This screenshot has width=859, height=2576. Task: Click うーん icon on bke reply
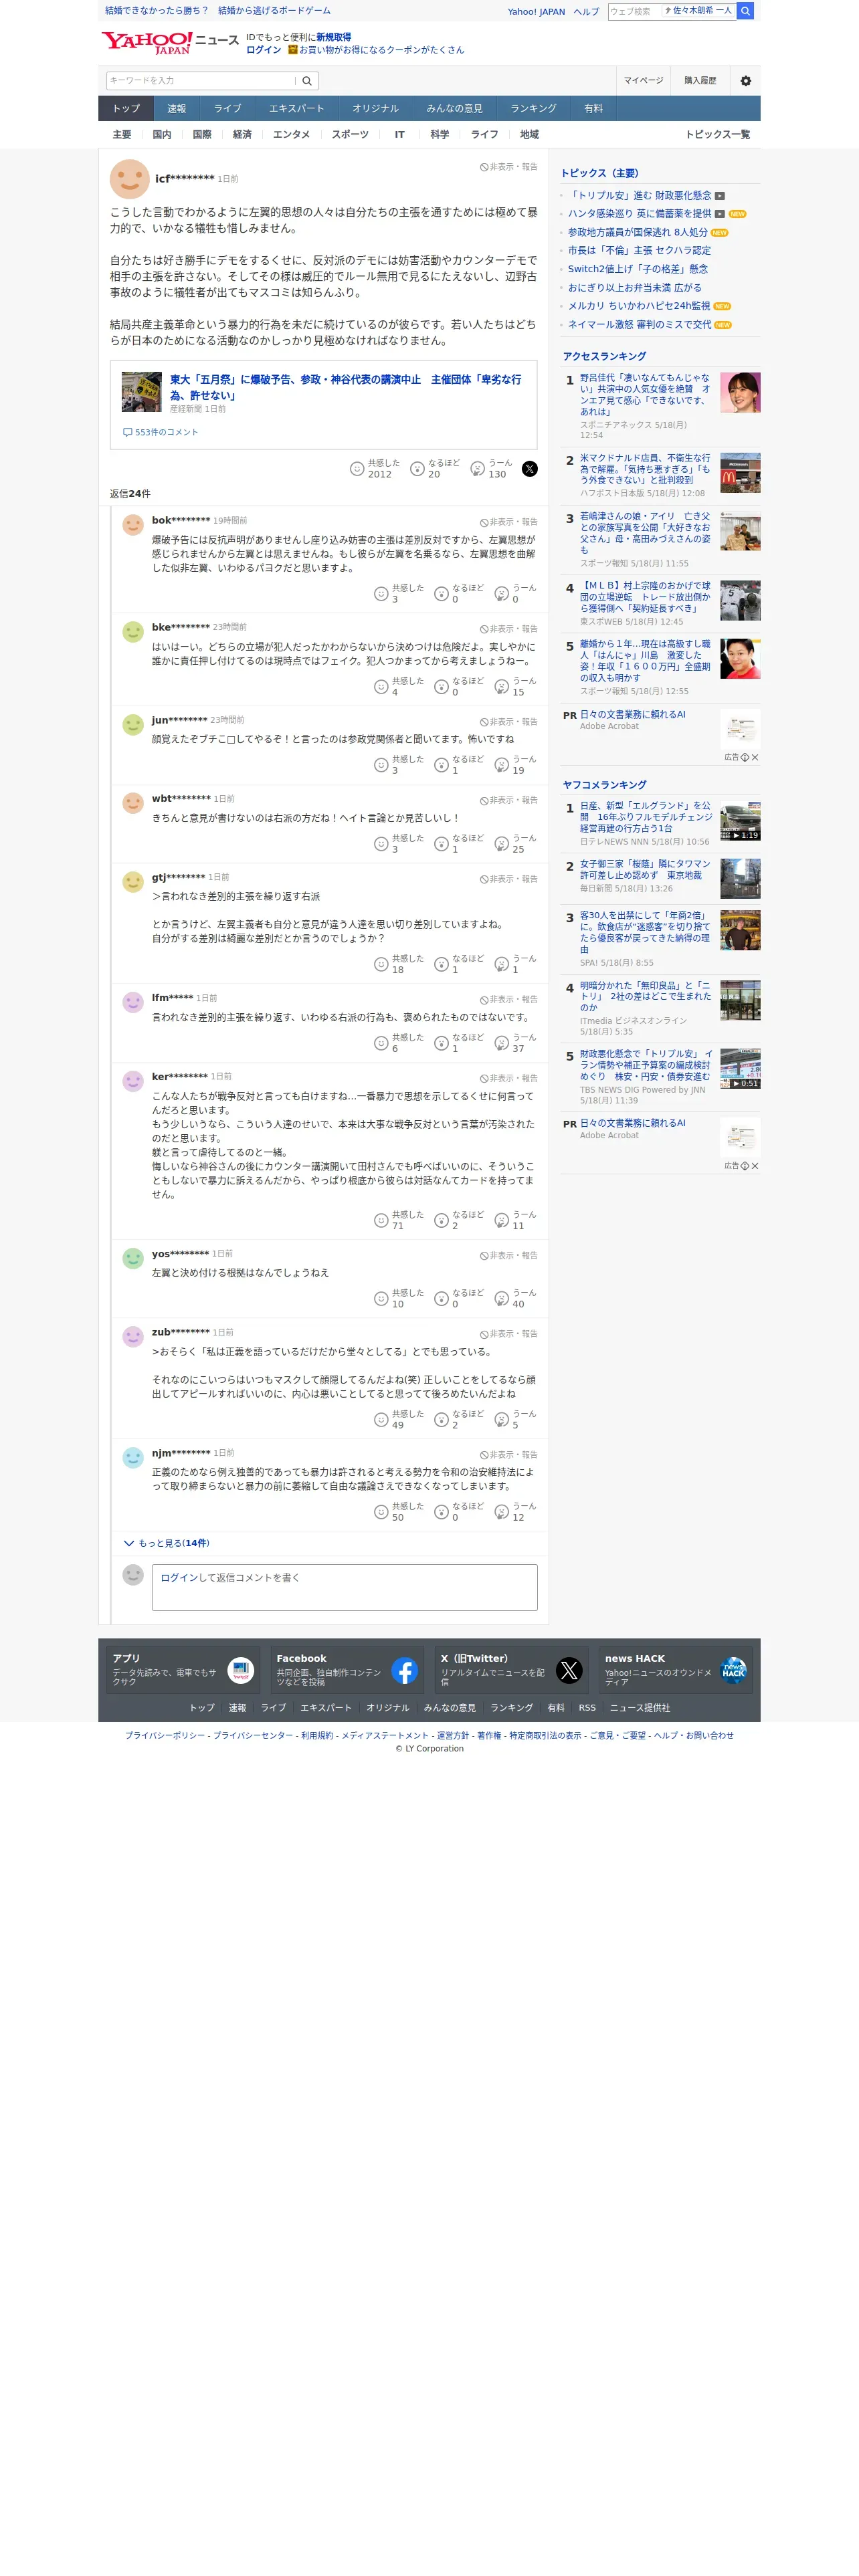coord(502,687)
